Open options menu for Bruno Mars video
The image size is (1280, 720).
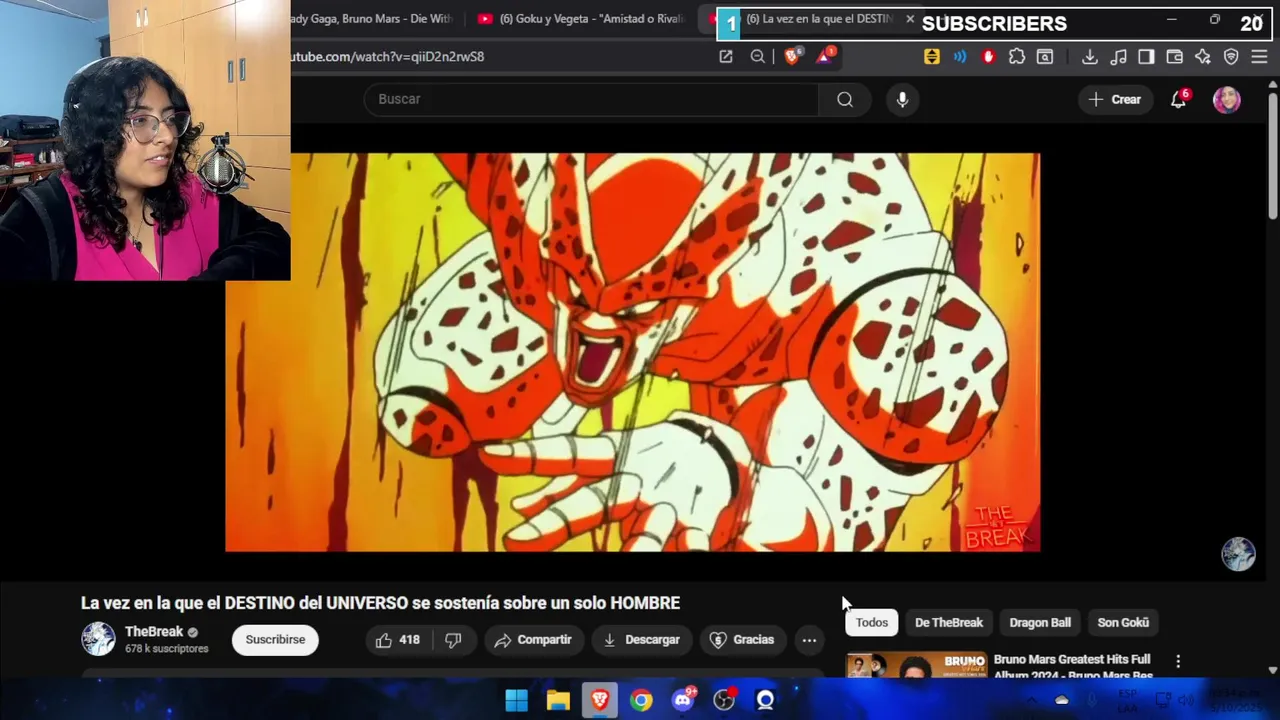1178,661
